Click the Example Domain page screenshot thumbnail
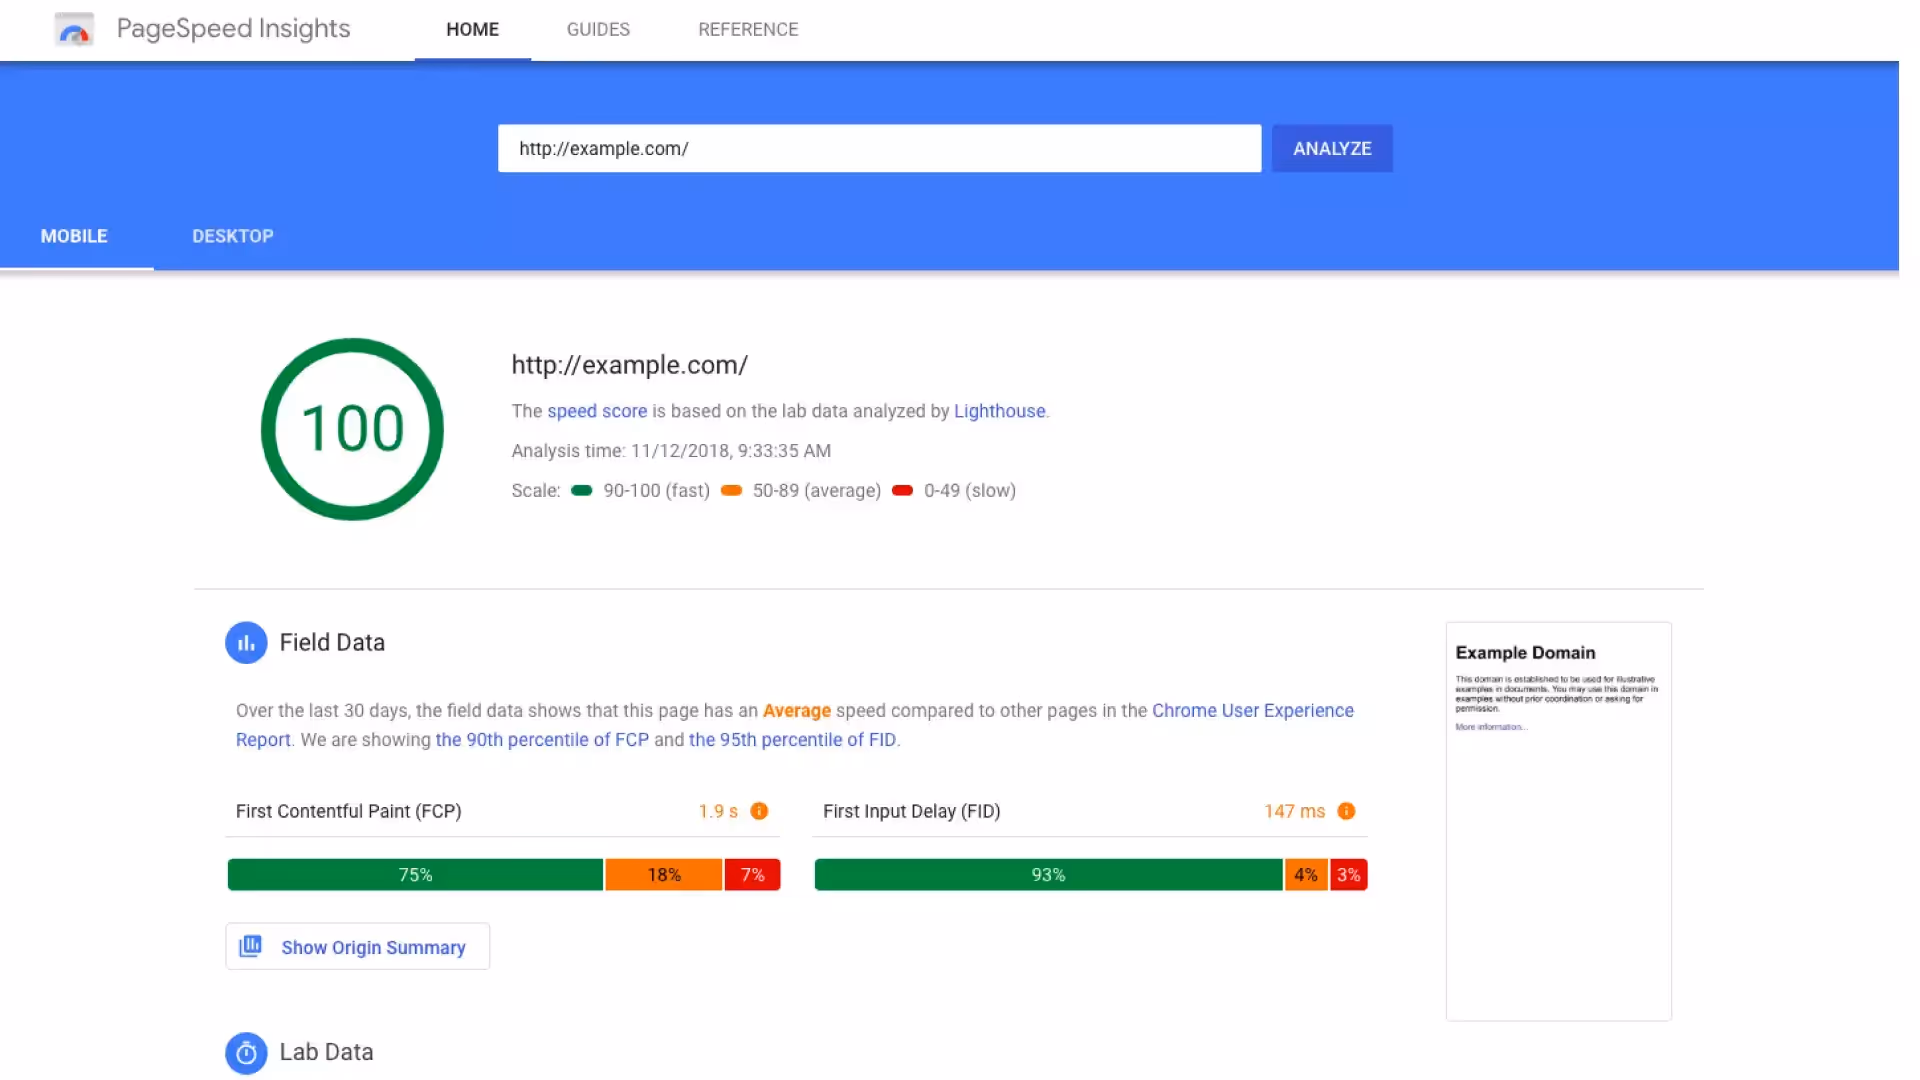1920x1080 pixels. pyautogui.click(x=1558, y=821)
